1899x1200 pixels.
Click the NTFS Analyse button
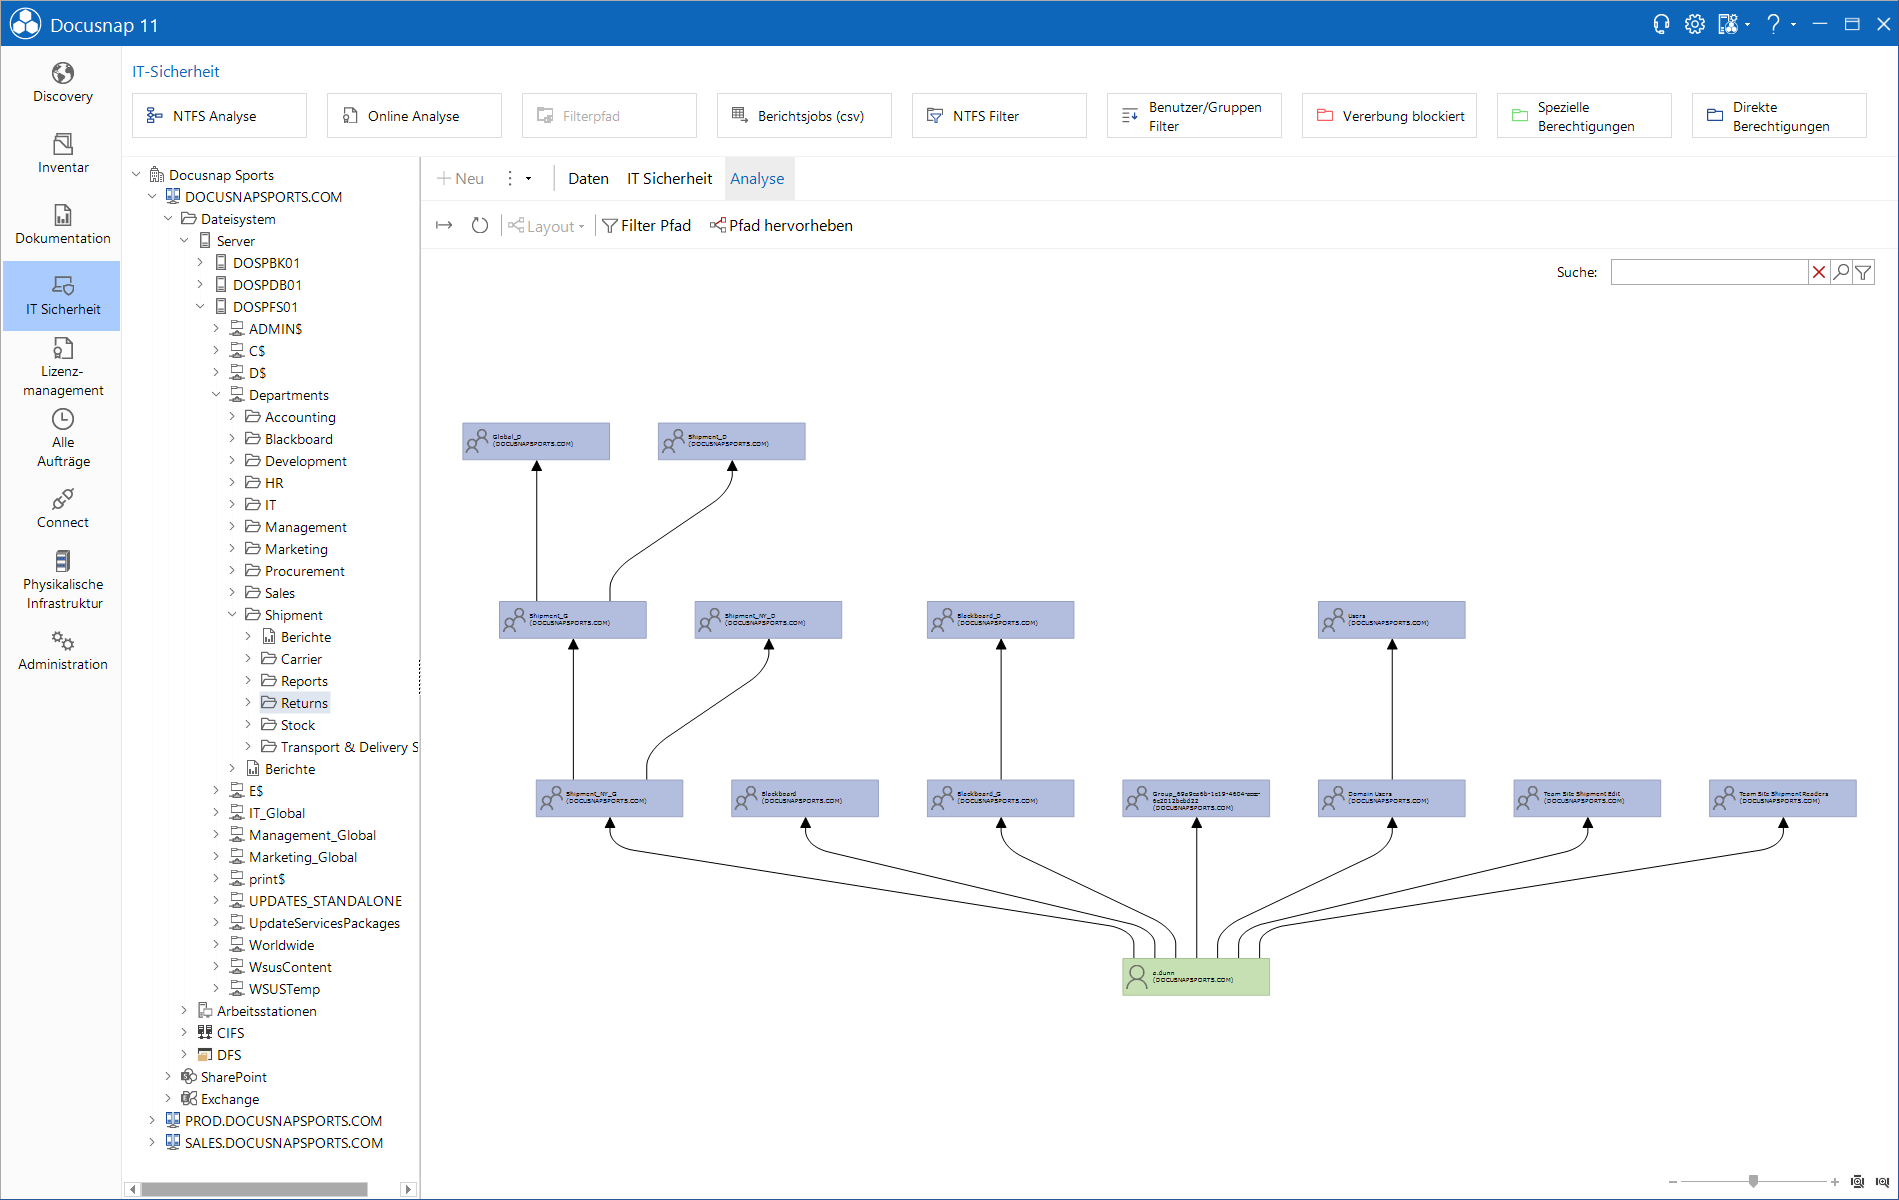pos(219,116)
